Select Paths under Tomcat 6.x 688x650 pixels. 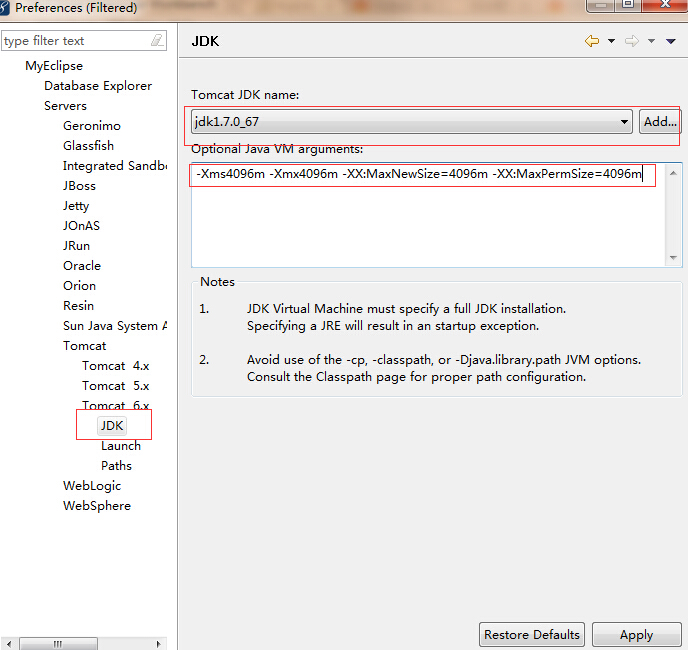click(116, 466)
